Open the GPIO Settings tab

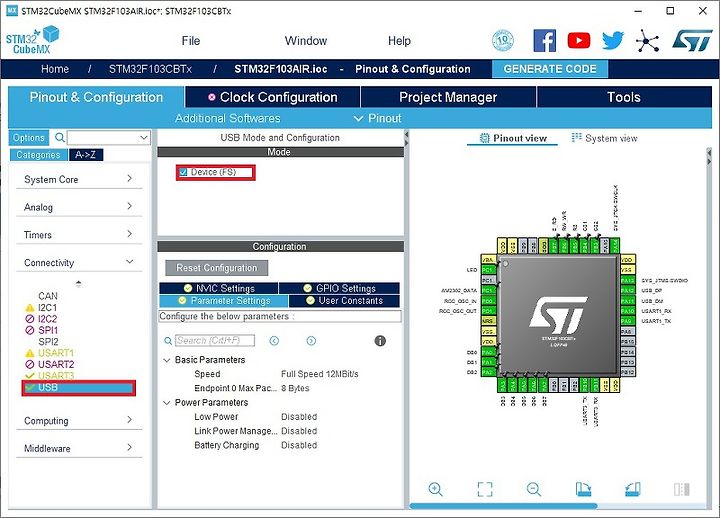tap(339, 288)
